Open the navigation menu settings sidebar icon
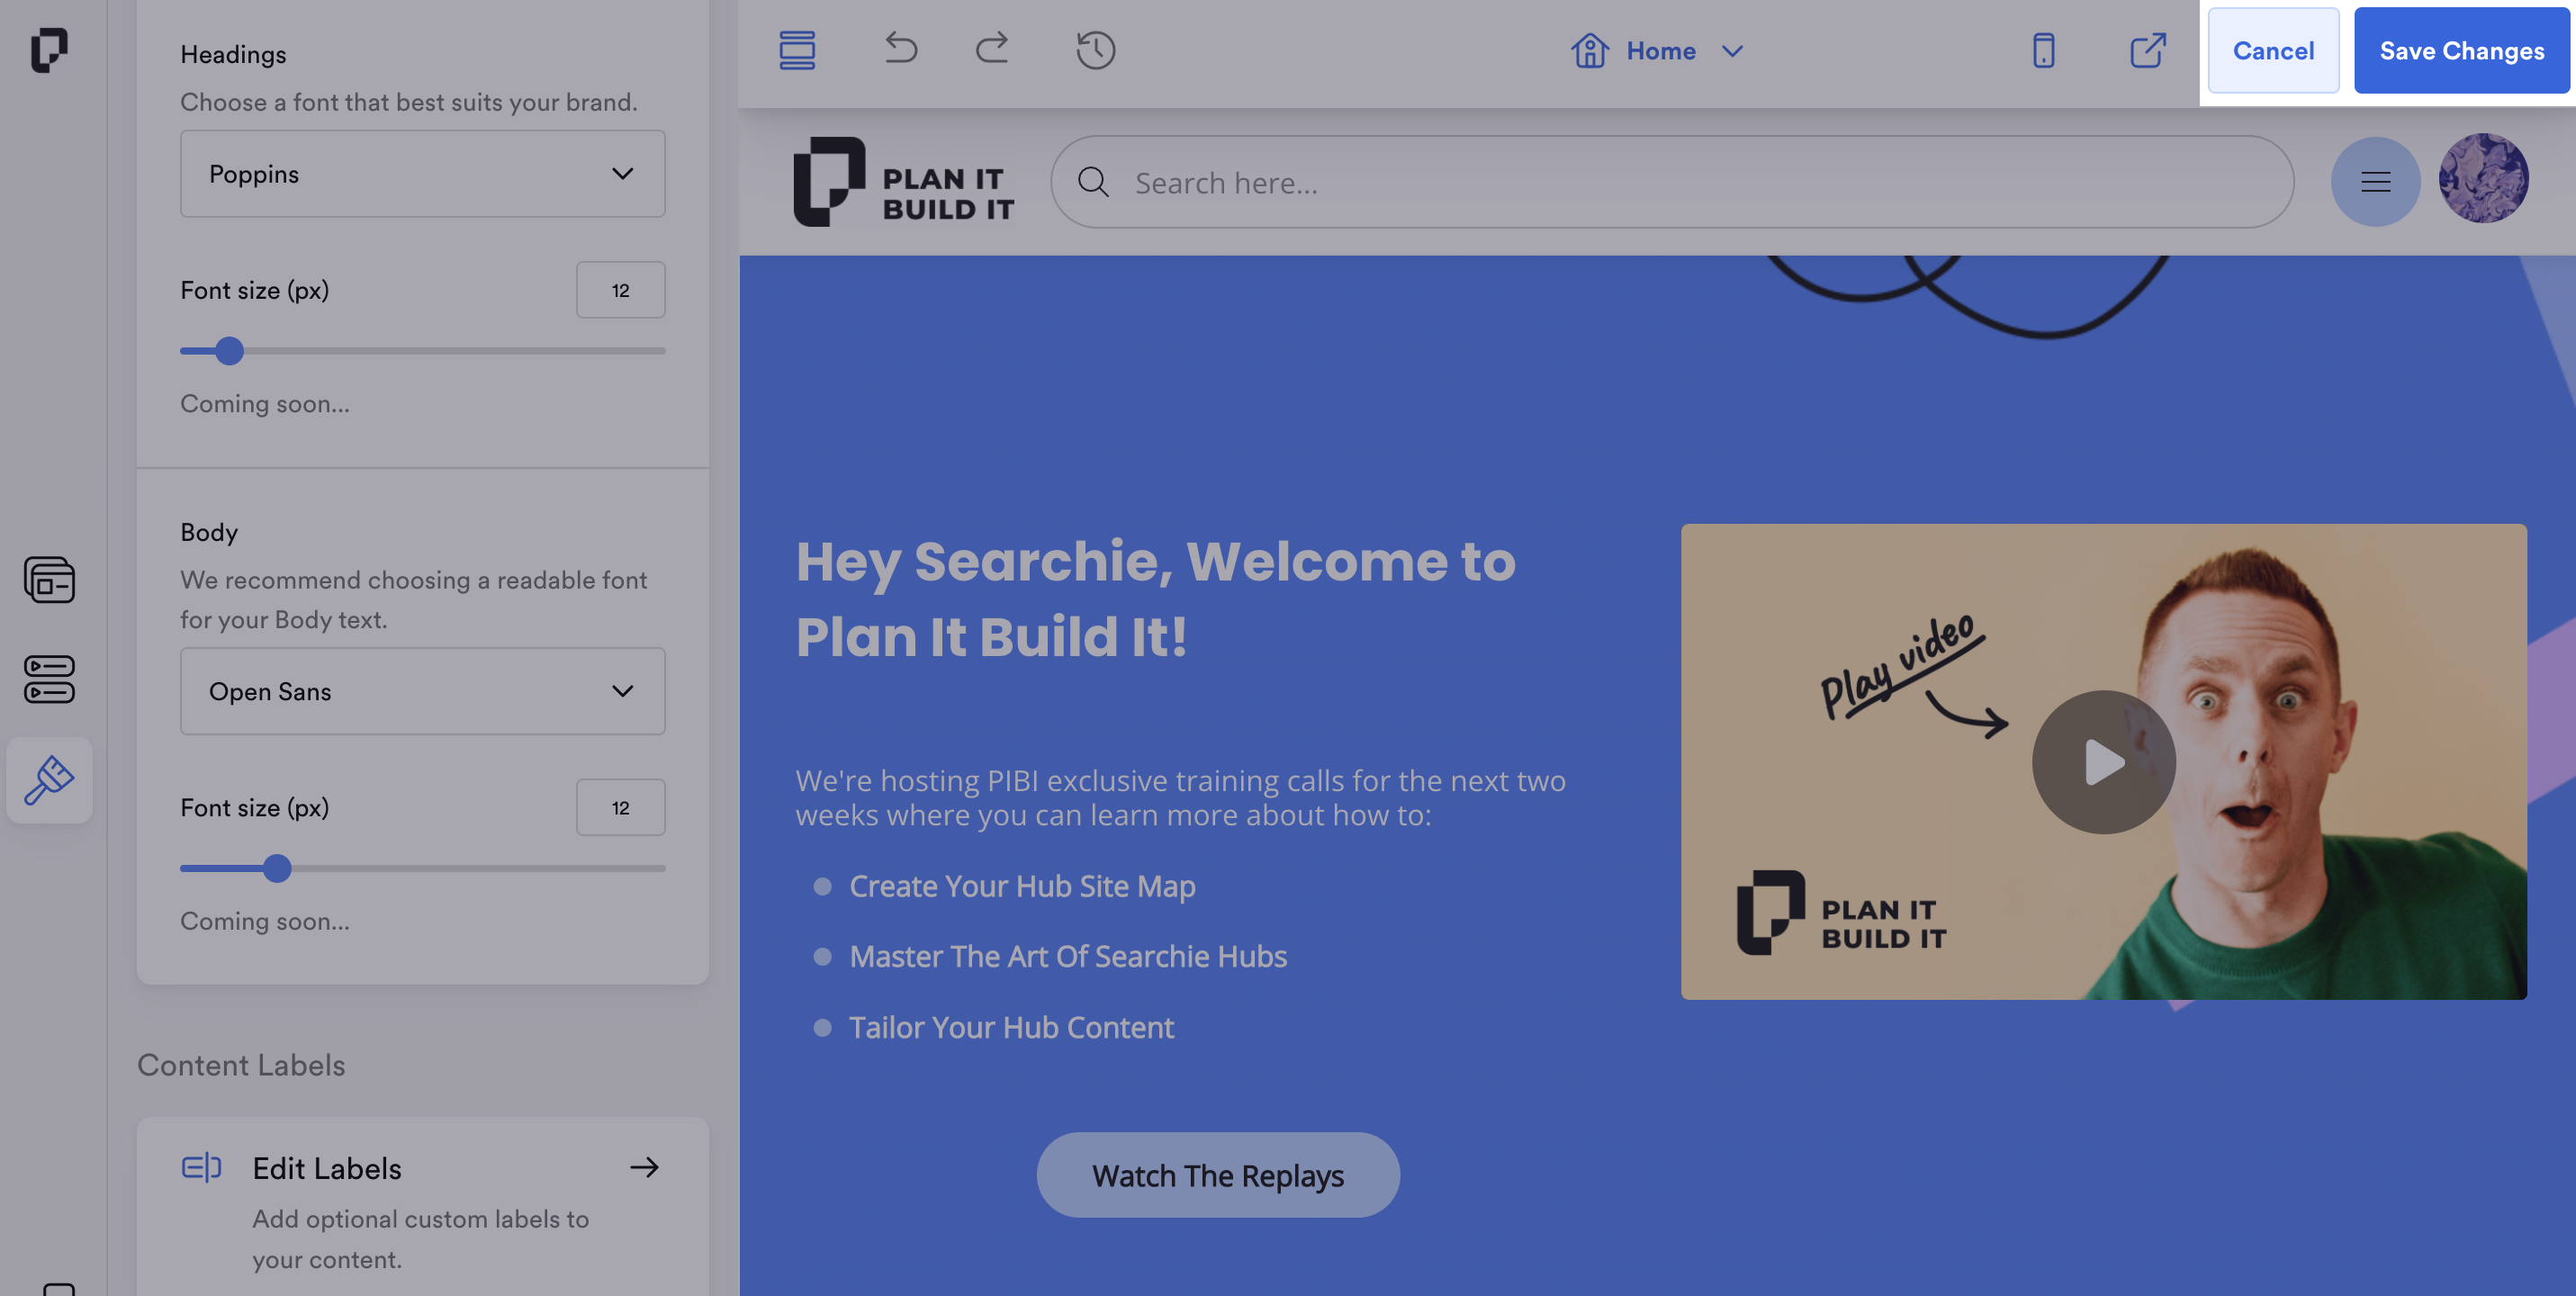The image size is (2576, 1296). click(49, 680)
